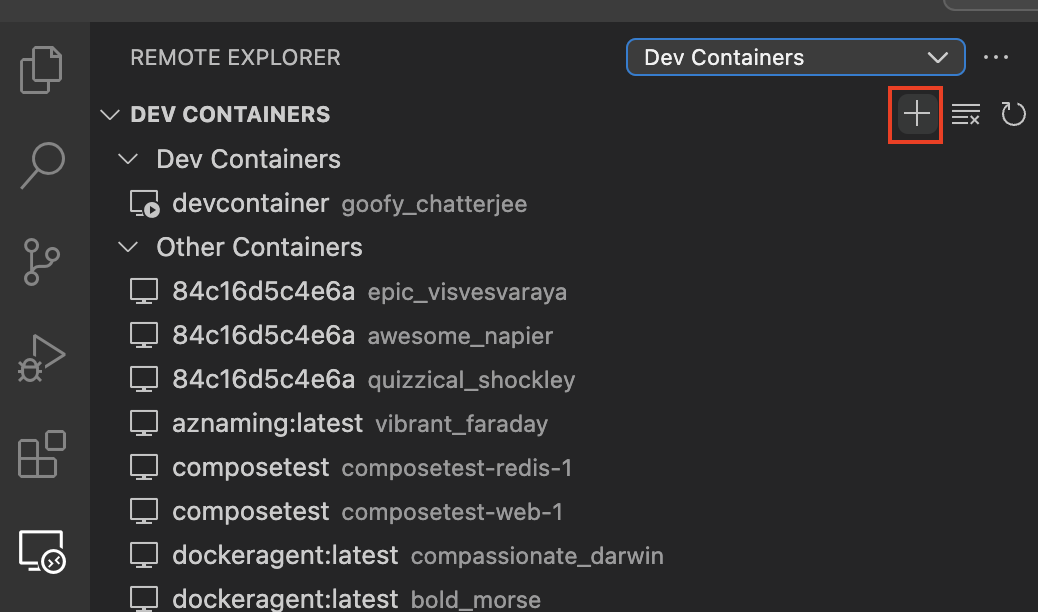1038x612 pixels.
Task: Open the Dev Containers view selector dropdown
Action: point(795,57)
